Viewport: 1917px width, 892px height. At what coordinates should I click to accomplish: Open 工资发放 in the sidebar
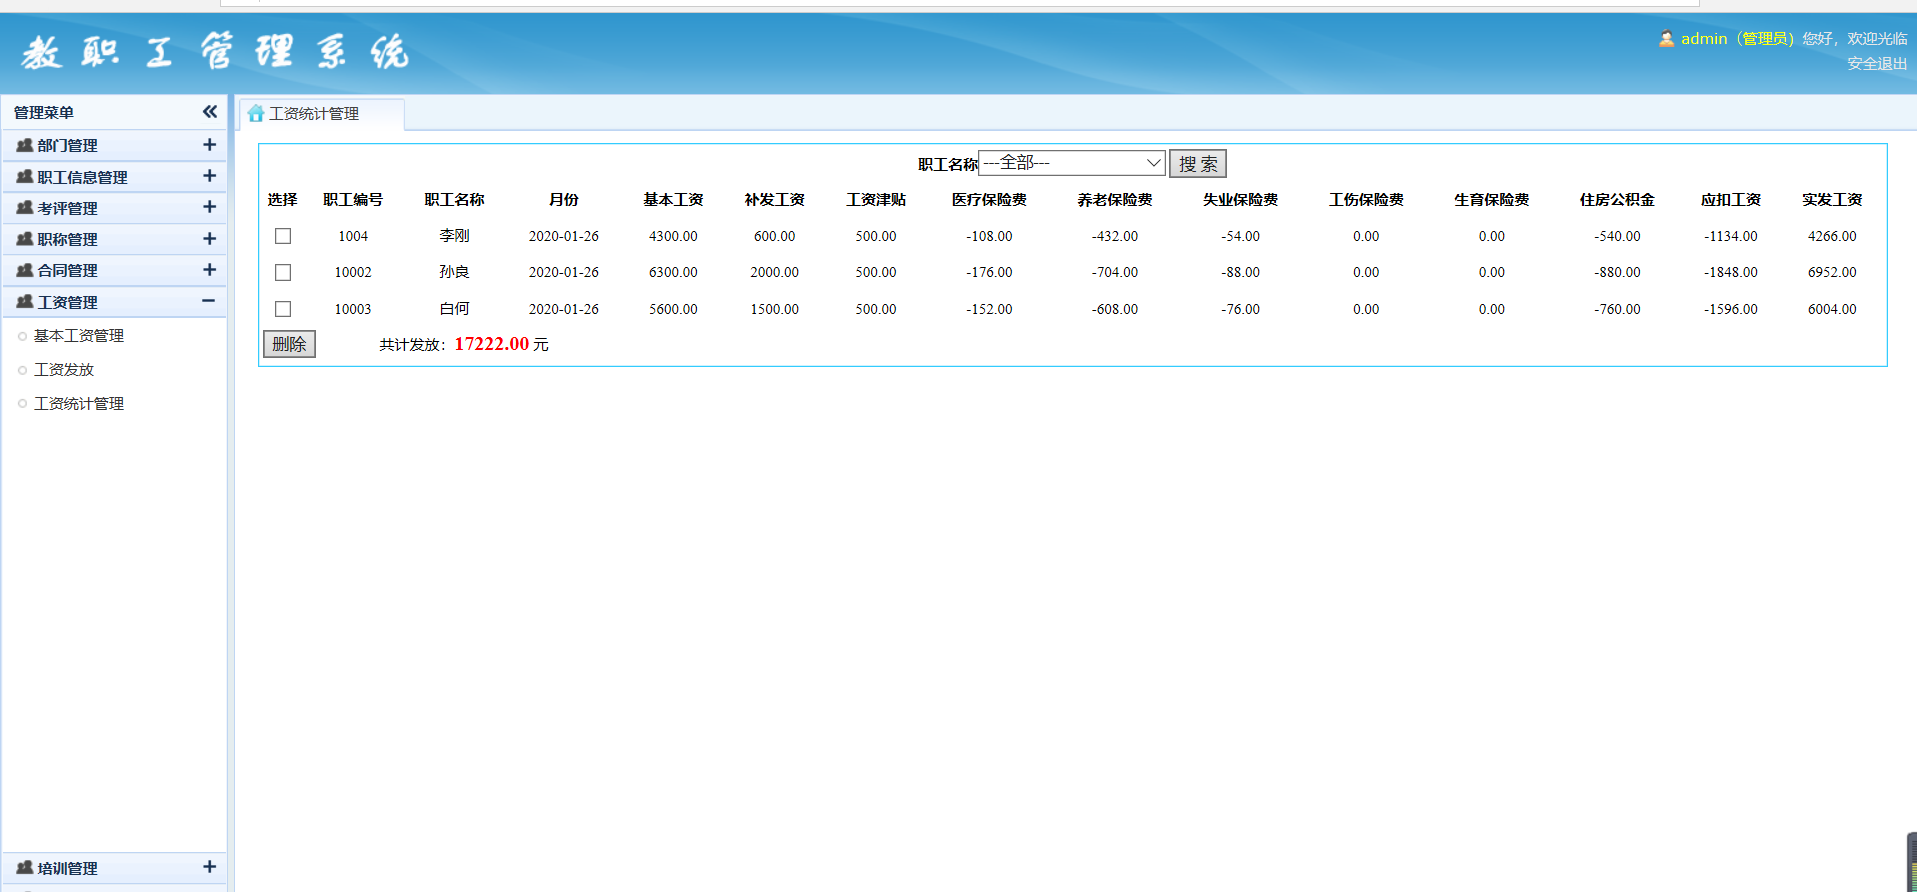[64, 370]
